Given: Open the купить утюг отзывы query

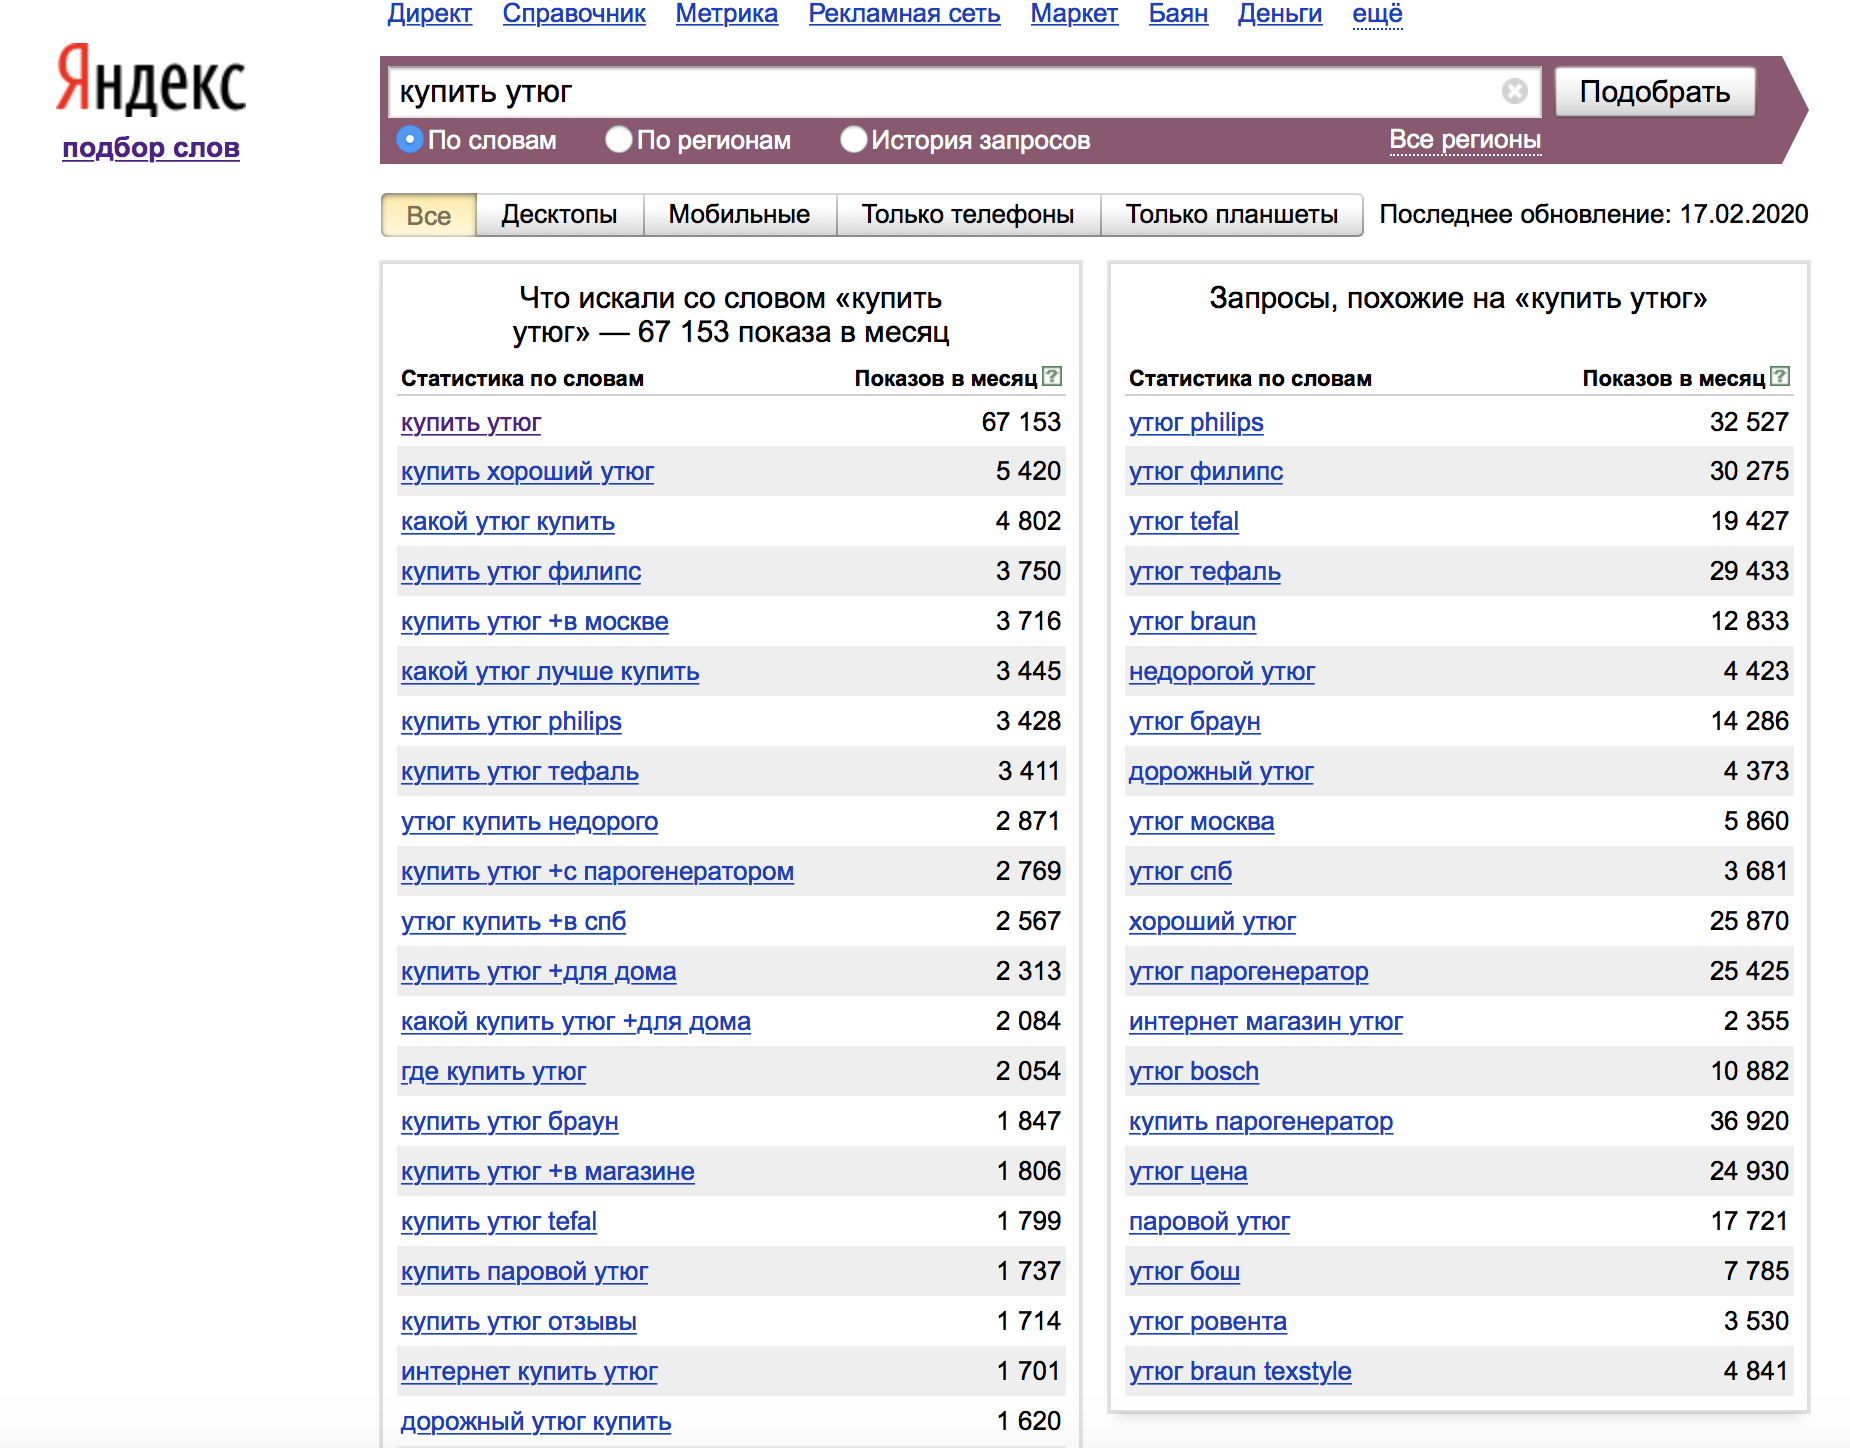Looking at the screenshot, I should 518,1322.
